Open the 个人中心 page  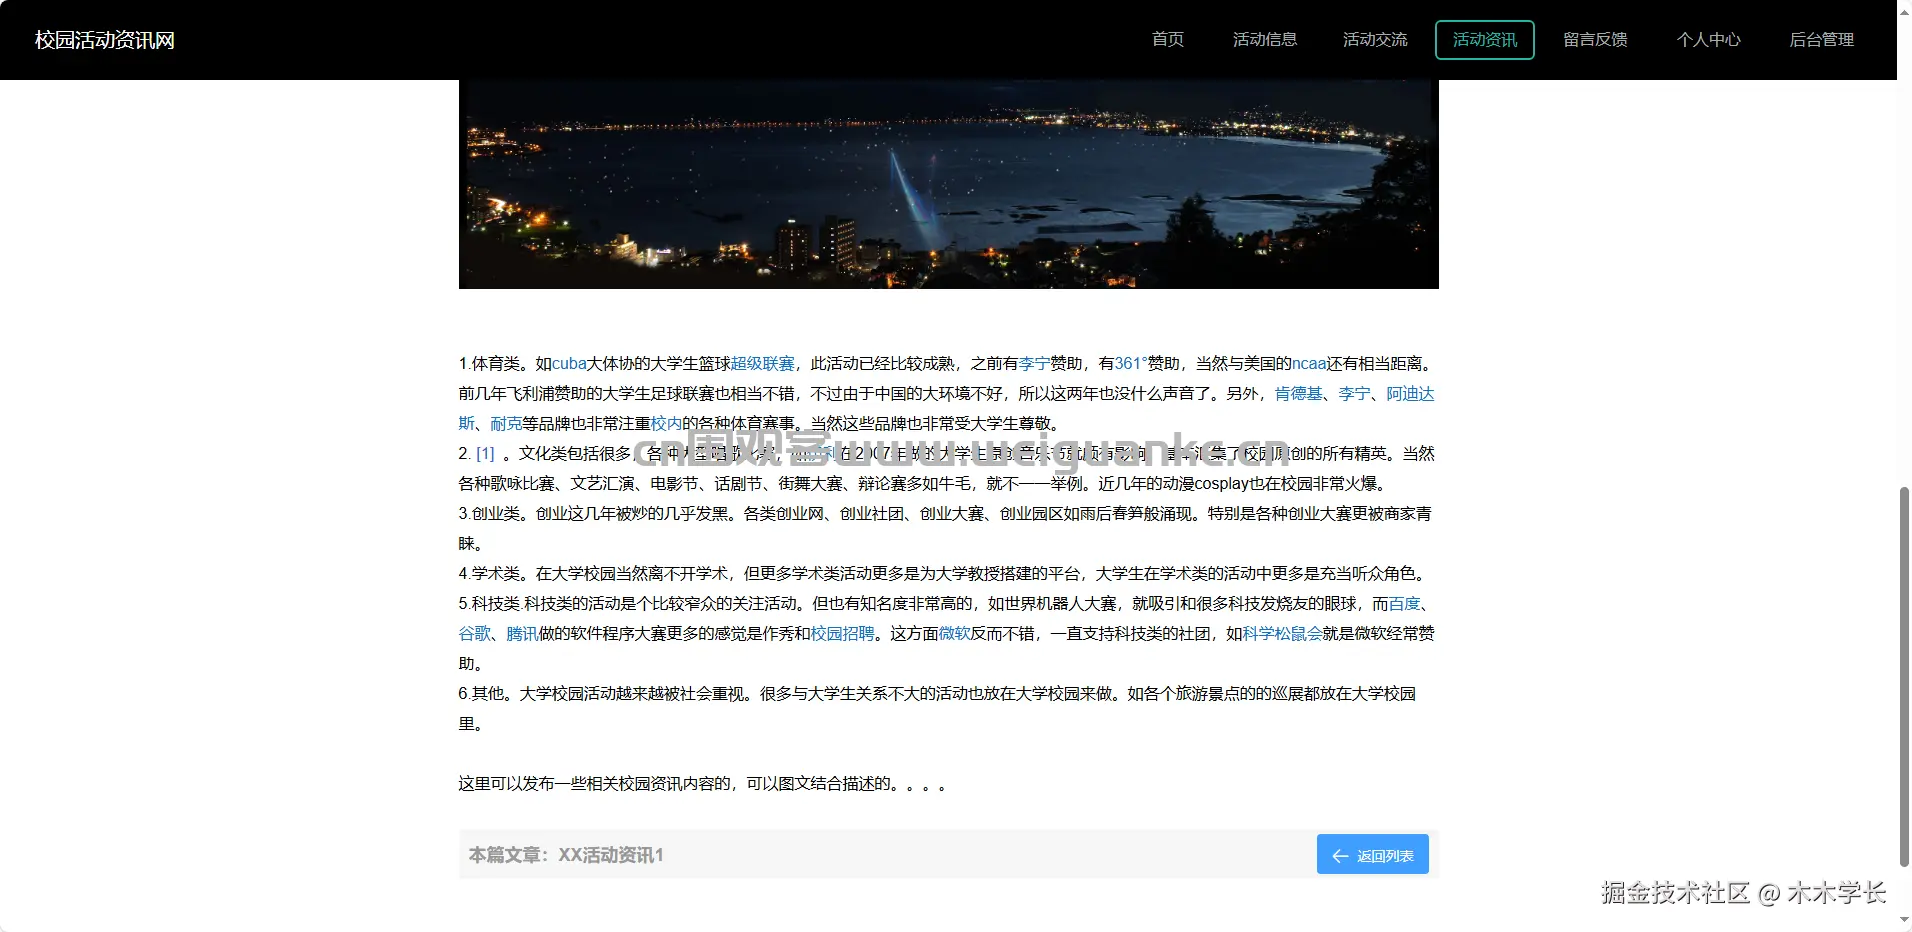pyautogui.click(x=1707, y=39)
